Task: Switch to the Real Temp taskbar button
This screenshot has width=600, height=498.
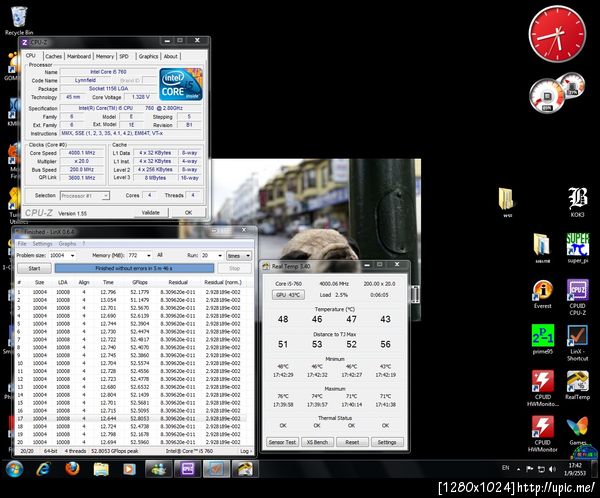Action: click(245, 469)
